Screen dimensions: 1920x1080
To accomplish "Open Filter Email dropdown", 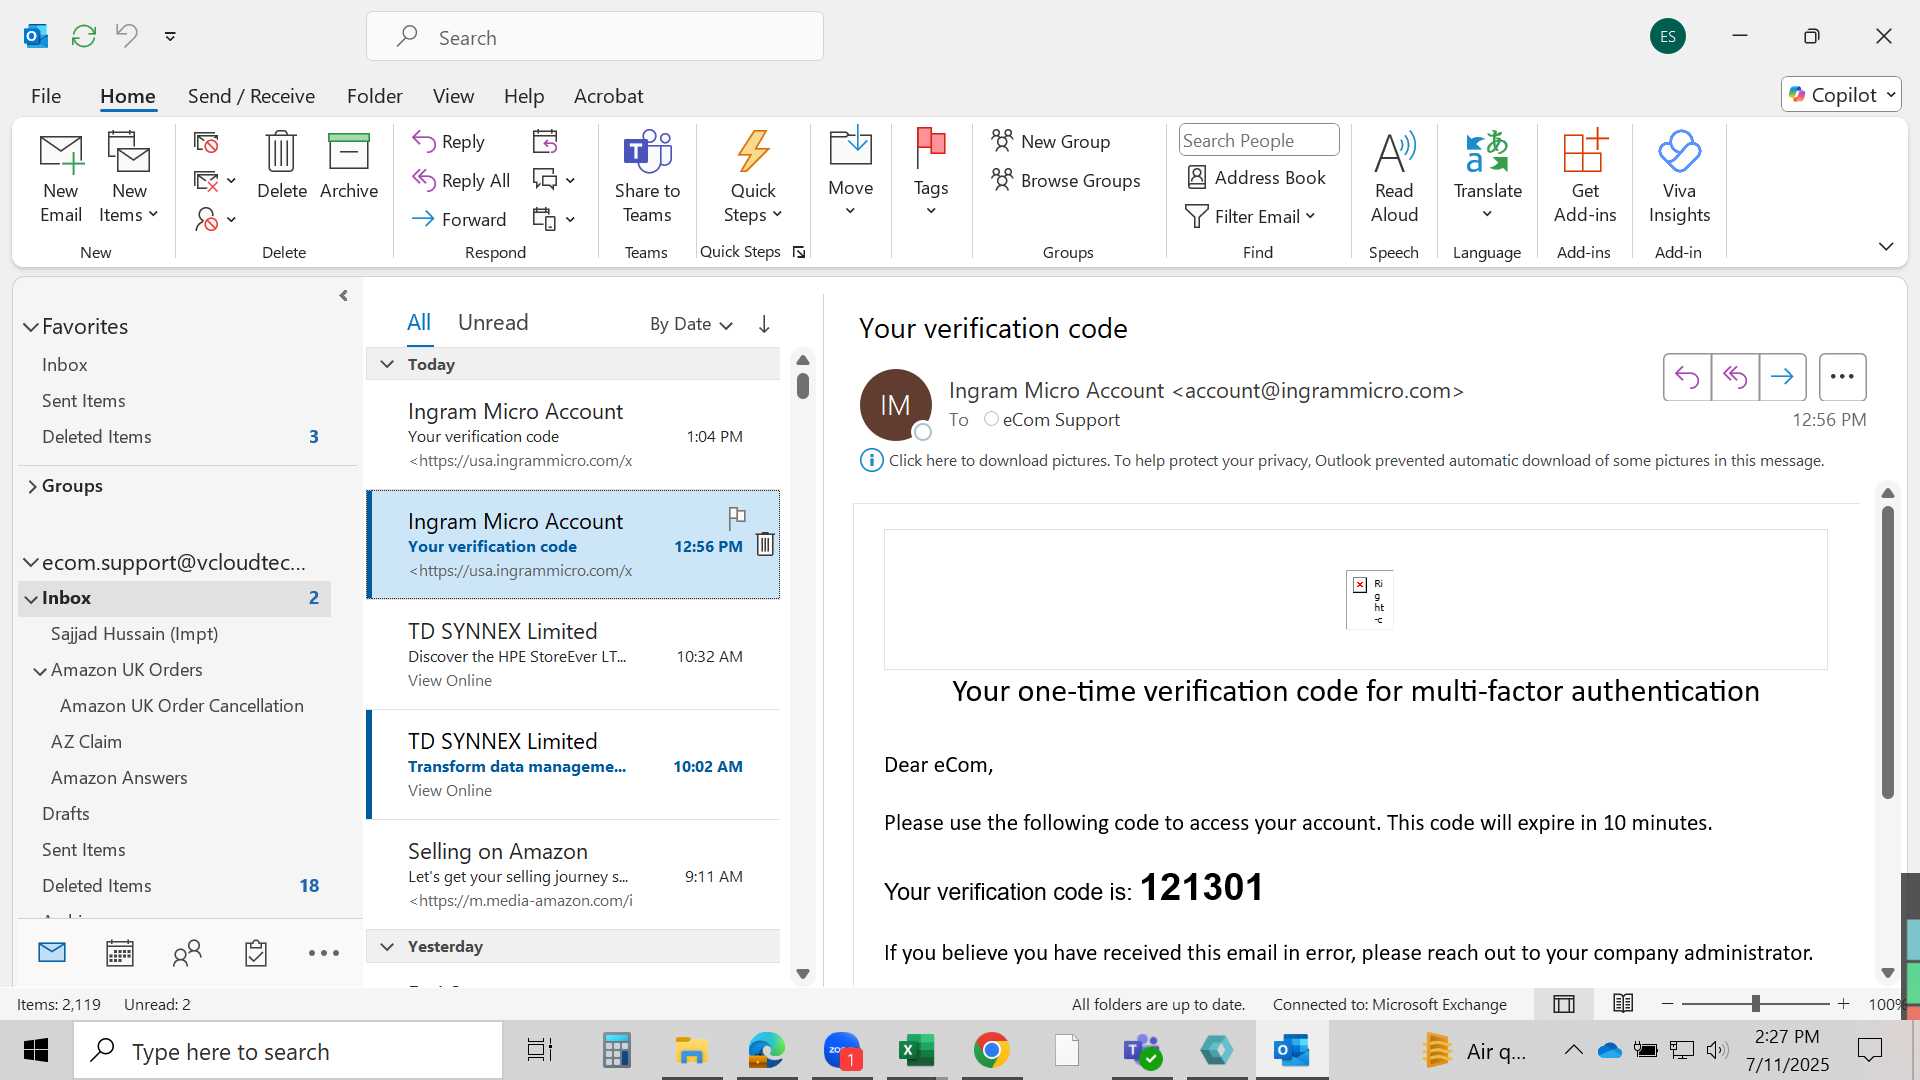I will coord(1250,217).
